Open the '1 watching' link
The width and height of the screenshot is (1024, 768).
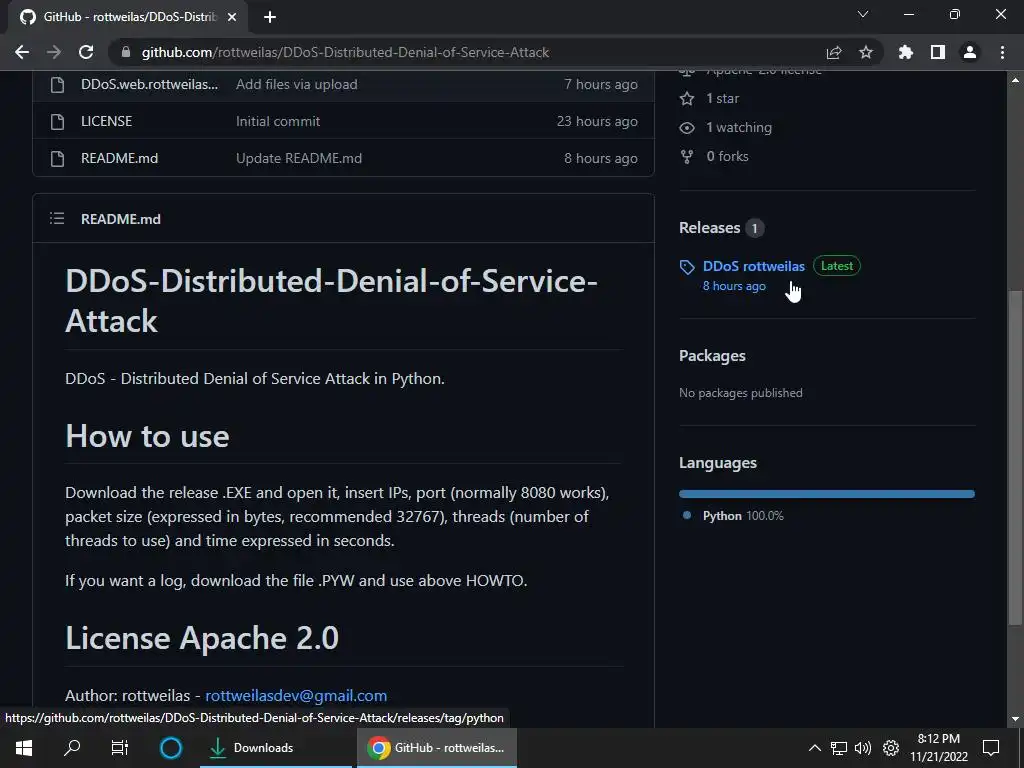[739, 127]
